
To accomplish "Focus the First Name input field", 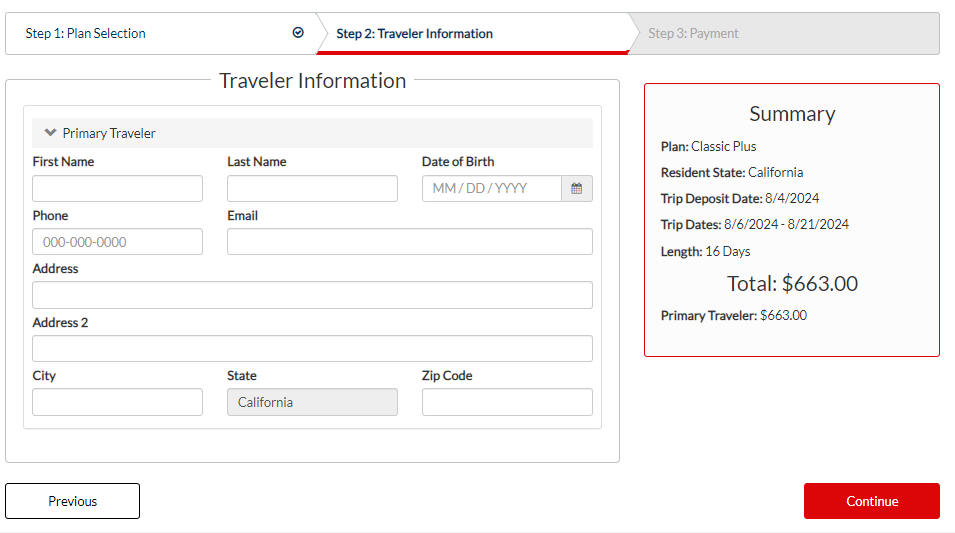I will tap(118, 188).
